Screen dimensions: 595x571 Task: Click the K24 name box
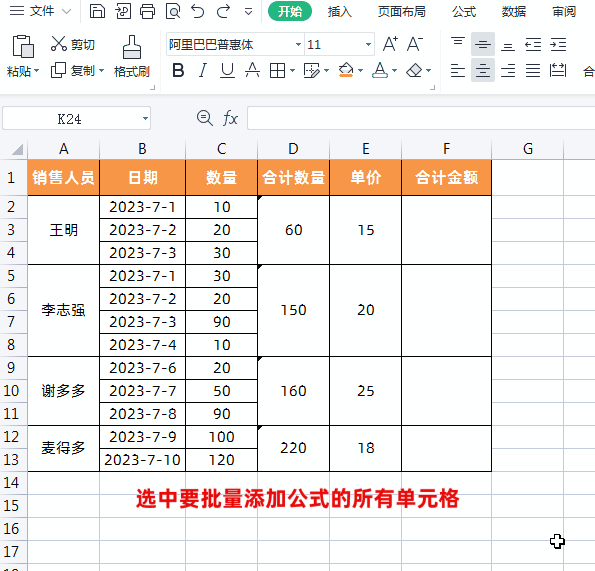69,118
